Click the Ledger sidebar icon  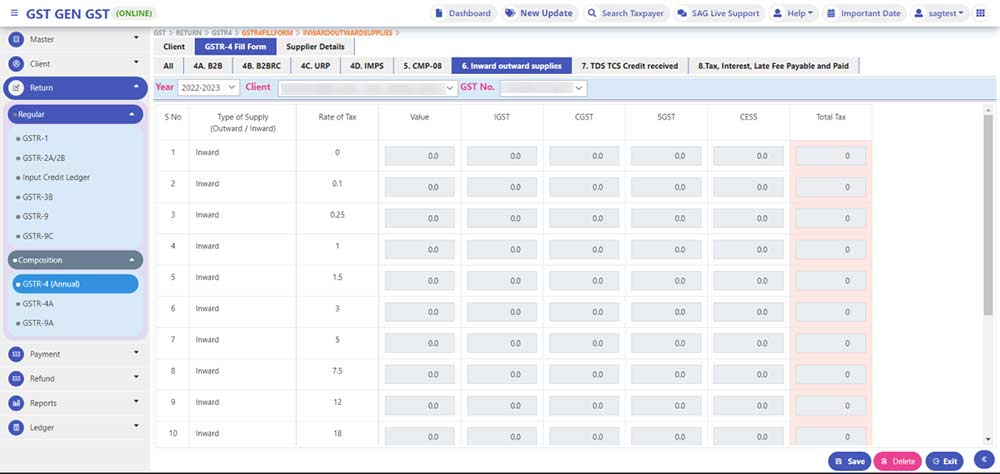tap(16, 427)
